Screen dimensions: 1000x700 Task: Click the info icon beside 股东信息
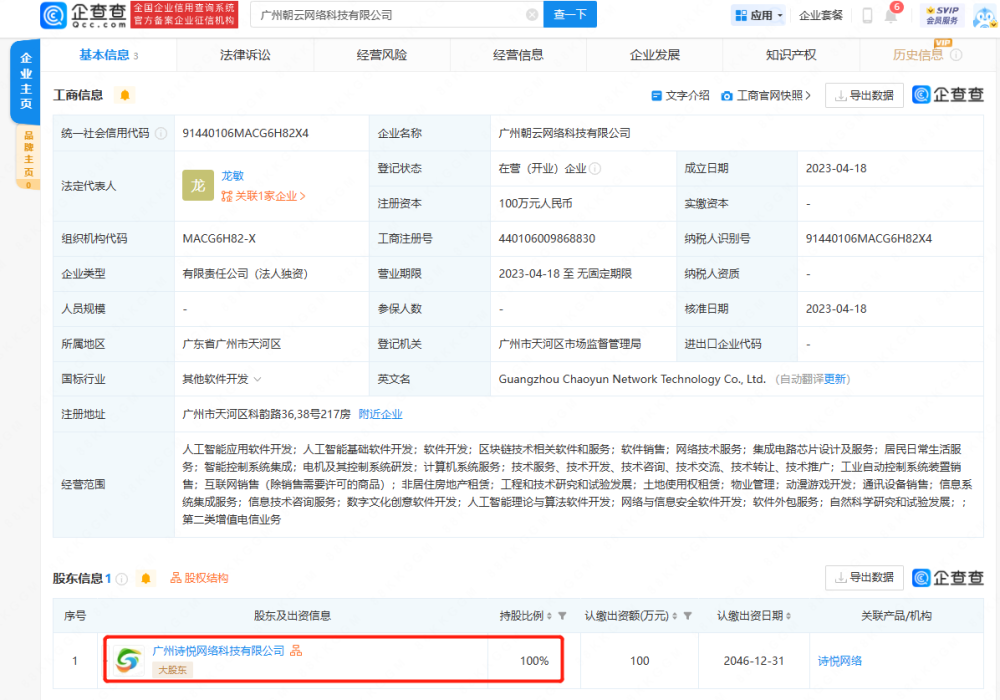coord(122,579)
